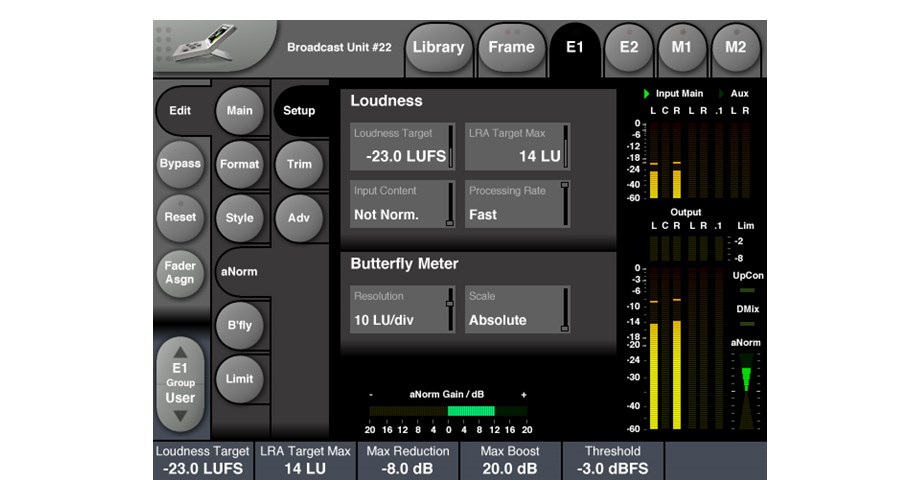
Task: Select the aNorm page
Action: [239, 272]
